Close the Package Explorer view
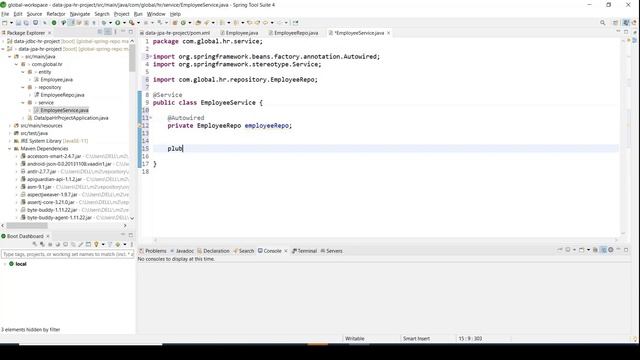The width and height of the screenshot is (640, 360). click(50, 33)
